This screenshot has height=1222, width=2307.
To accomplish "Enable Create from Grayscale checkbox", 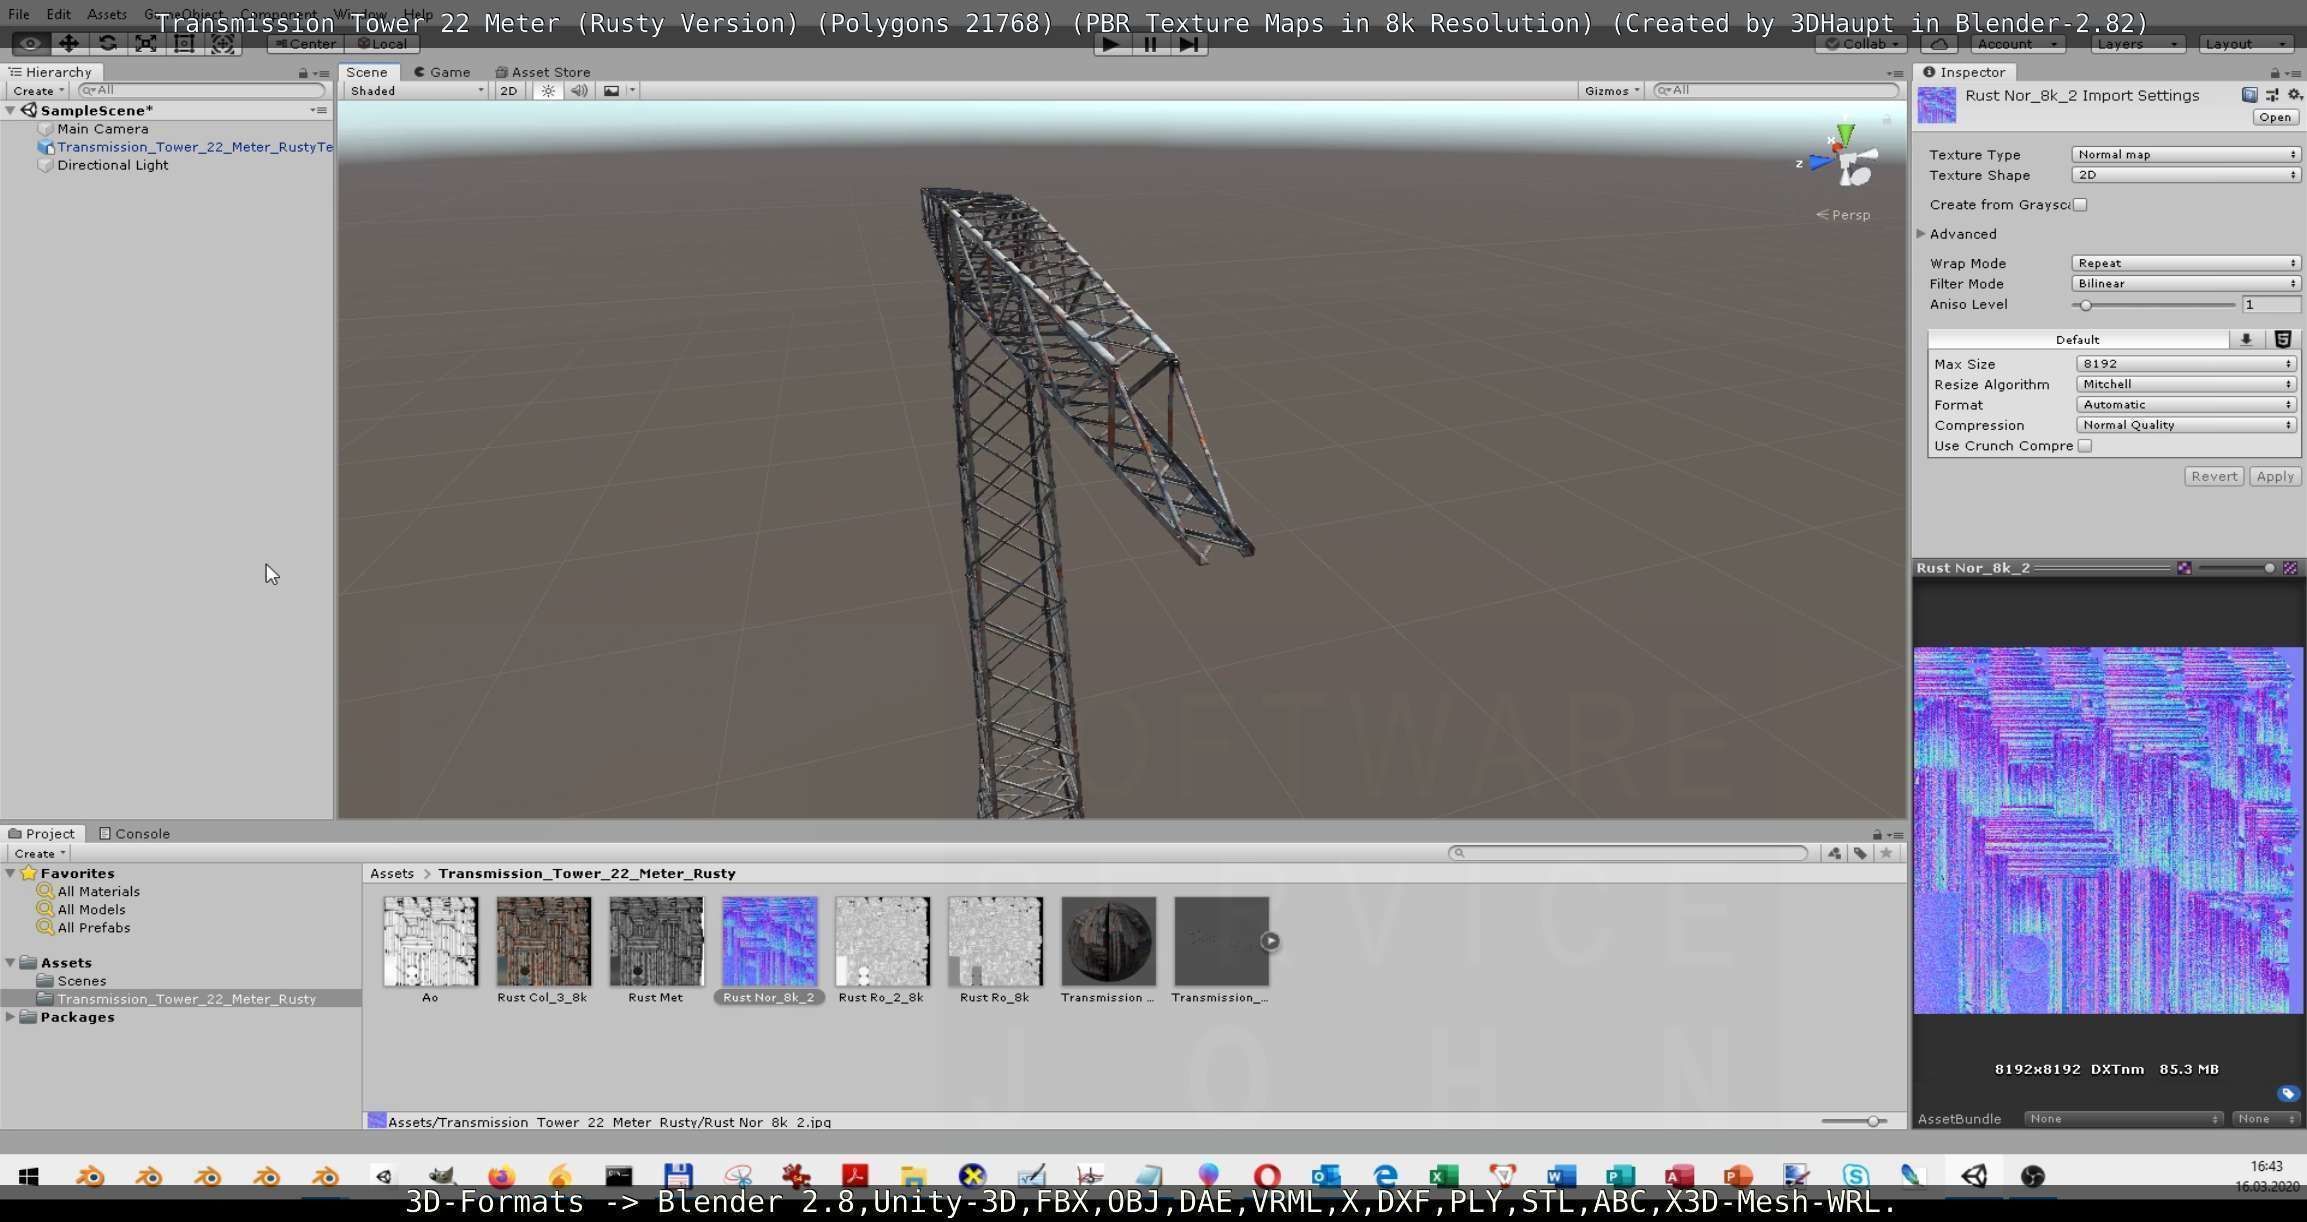I will (2080, 205).
